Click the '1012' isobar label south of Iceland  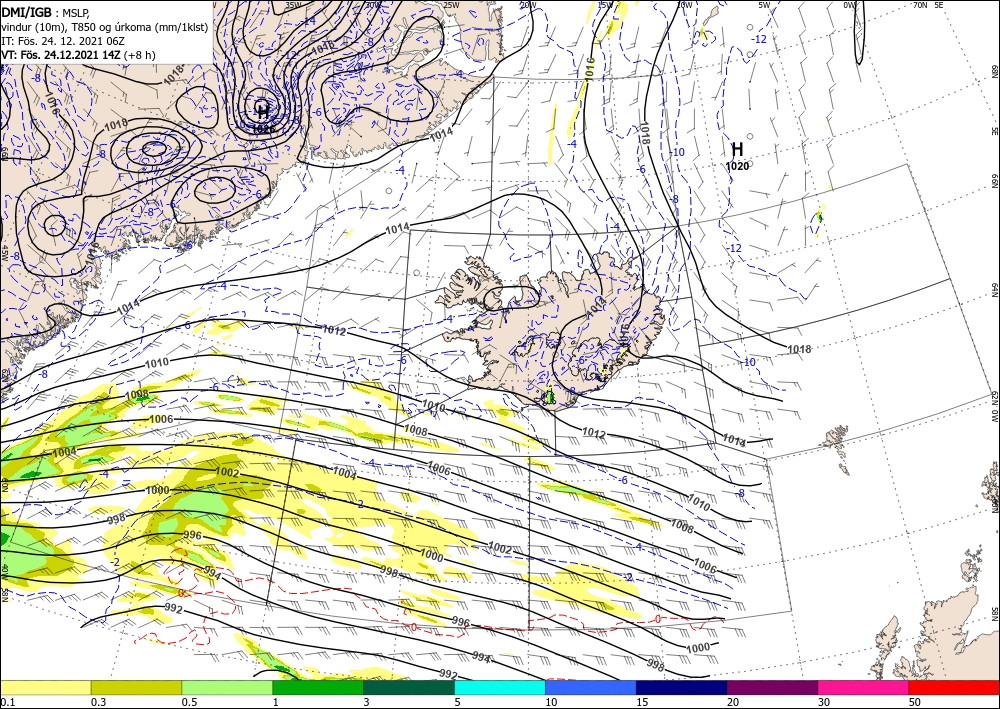pos(594,434)
